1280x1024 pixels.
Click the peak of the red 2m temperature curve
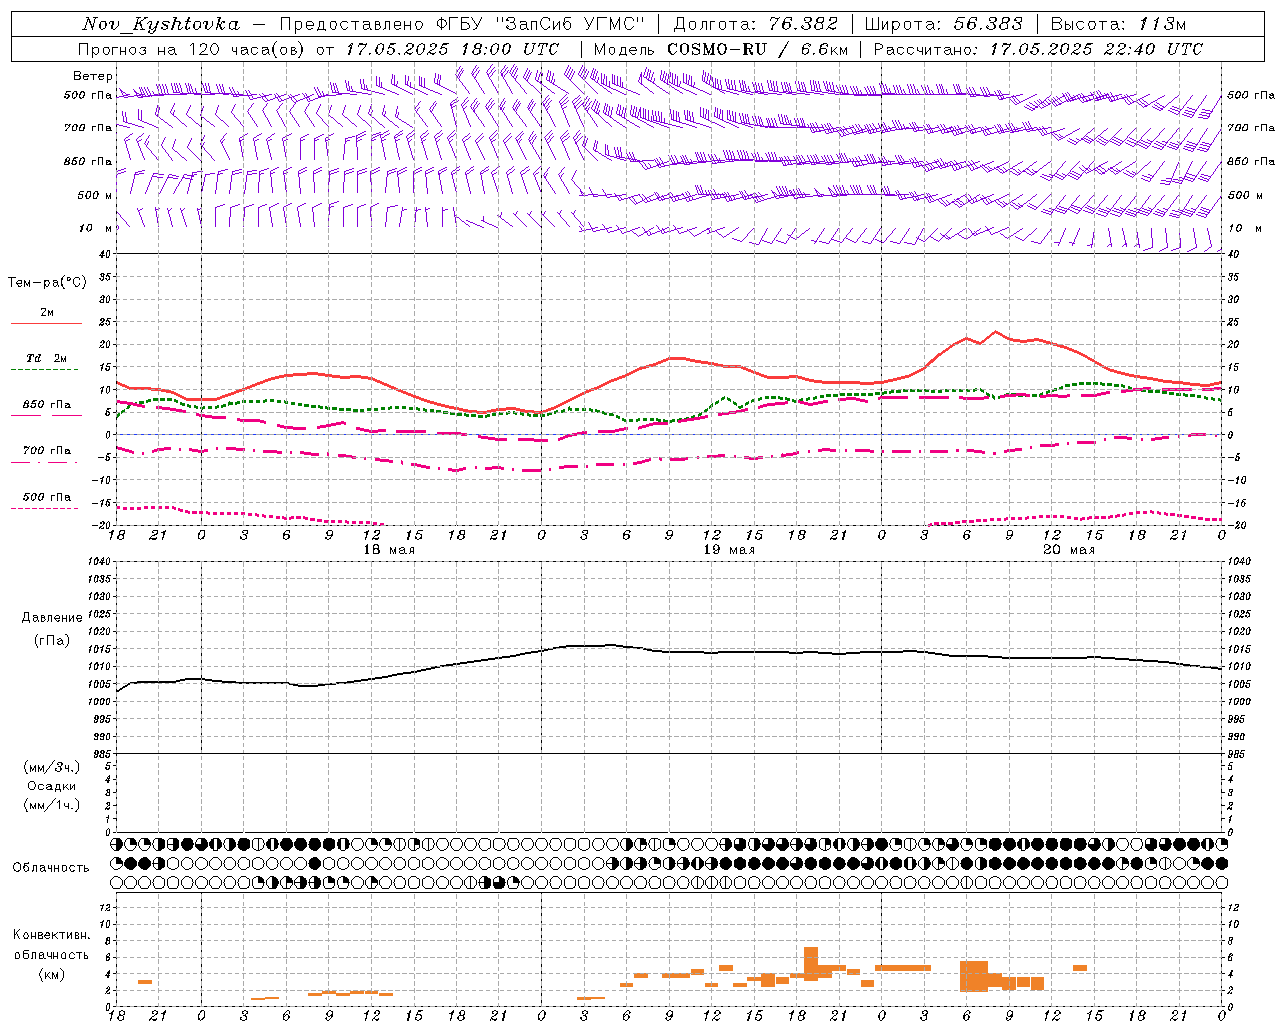click(x=995, y=332)
